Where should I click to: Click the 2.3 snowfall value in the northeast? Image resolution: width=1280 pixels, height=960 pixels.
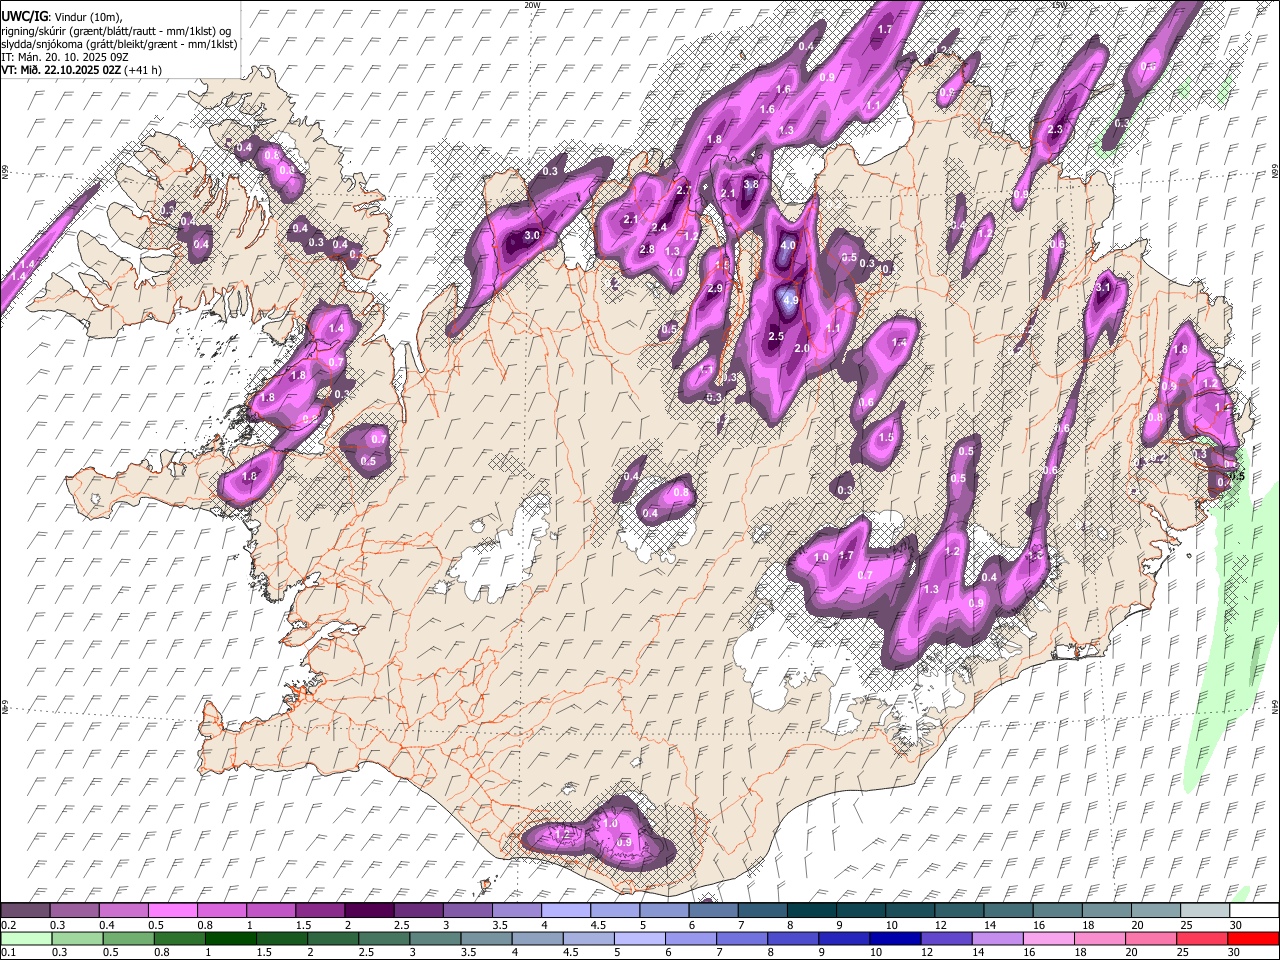coord(1055,130)
